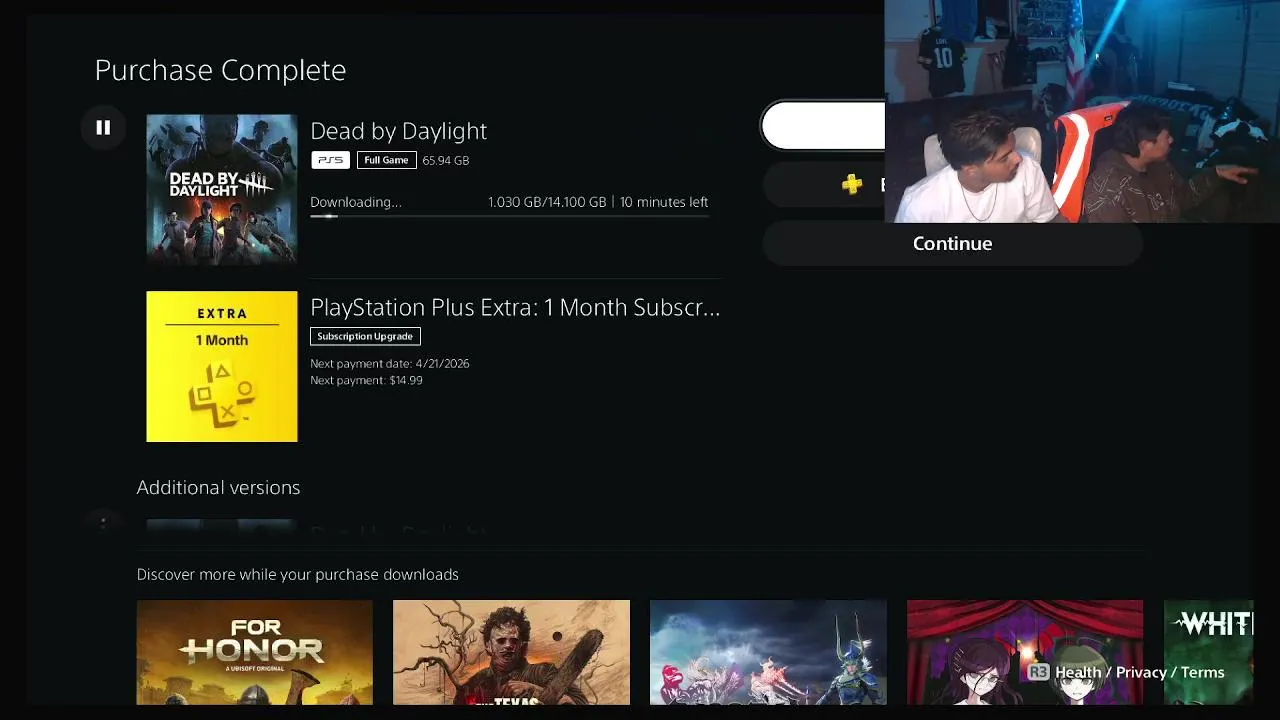Click the Continue button

tap(952, 244)
